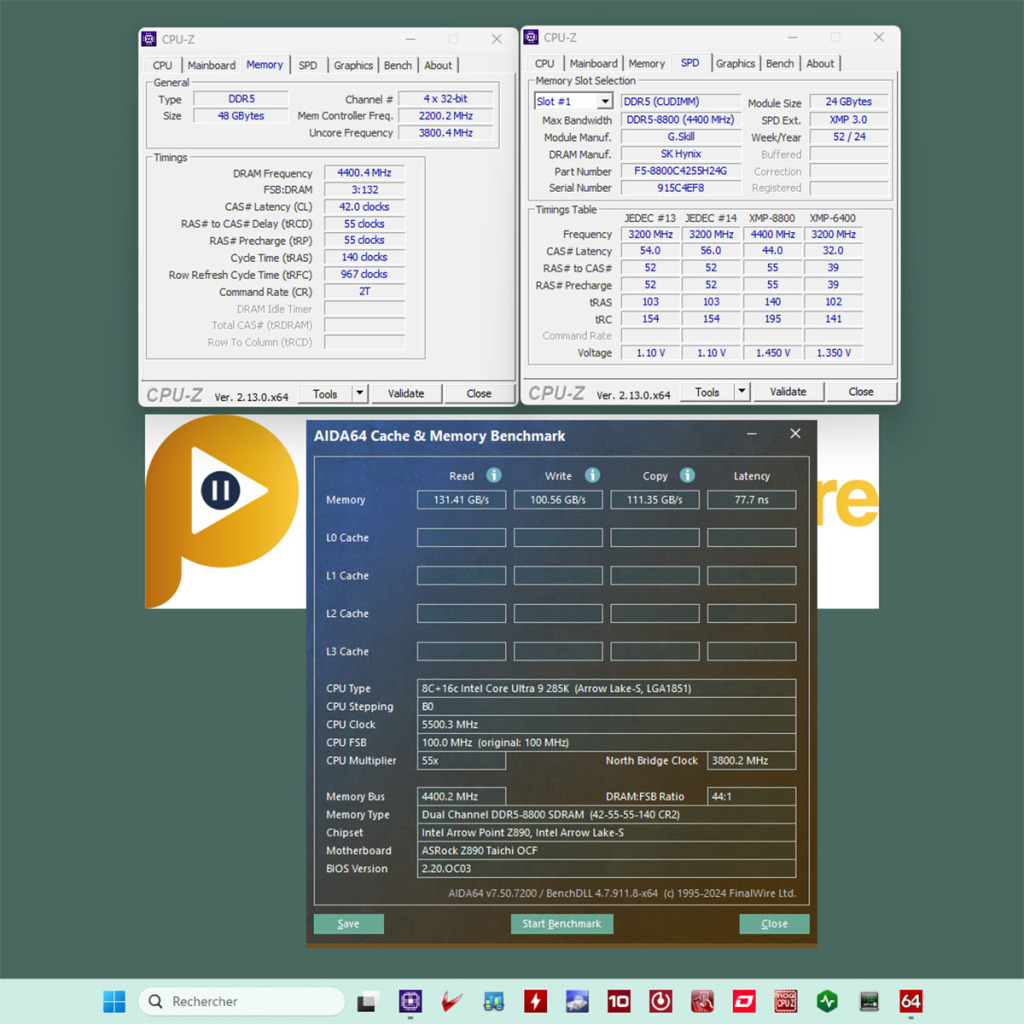Click the DRAM Frequency value 4400.4 MHz

pos(364,173)
